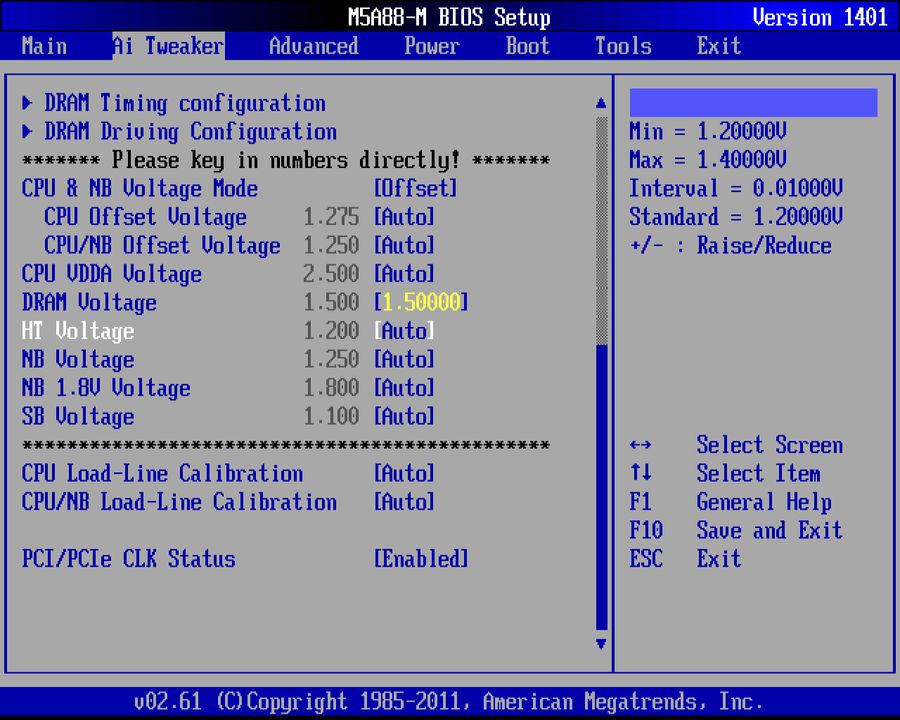This screenshot has height=720, width=900.
Task: Select CPU/NB Load-Line Calibration label
Action: coord(179,502)
